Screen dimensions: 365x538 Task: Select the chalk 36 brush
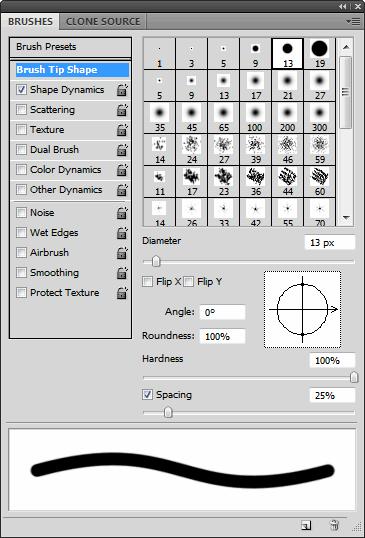[256, 182]
